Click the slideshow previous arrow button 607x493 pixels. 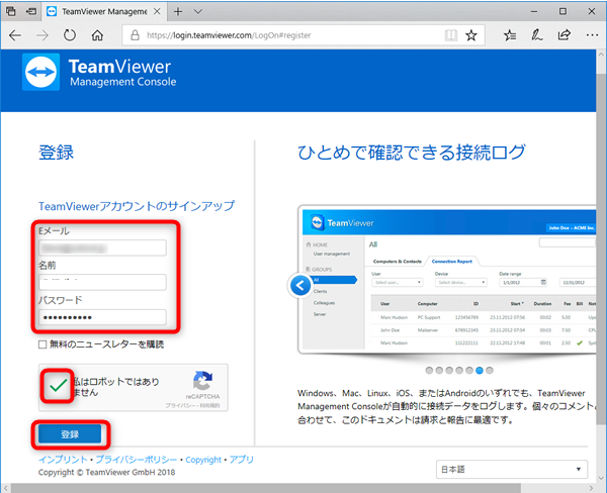coord(300,286)
